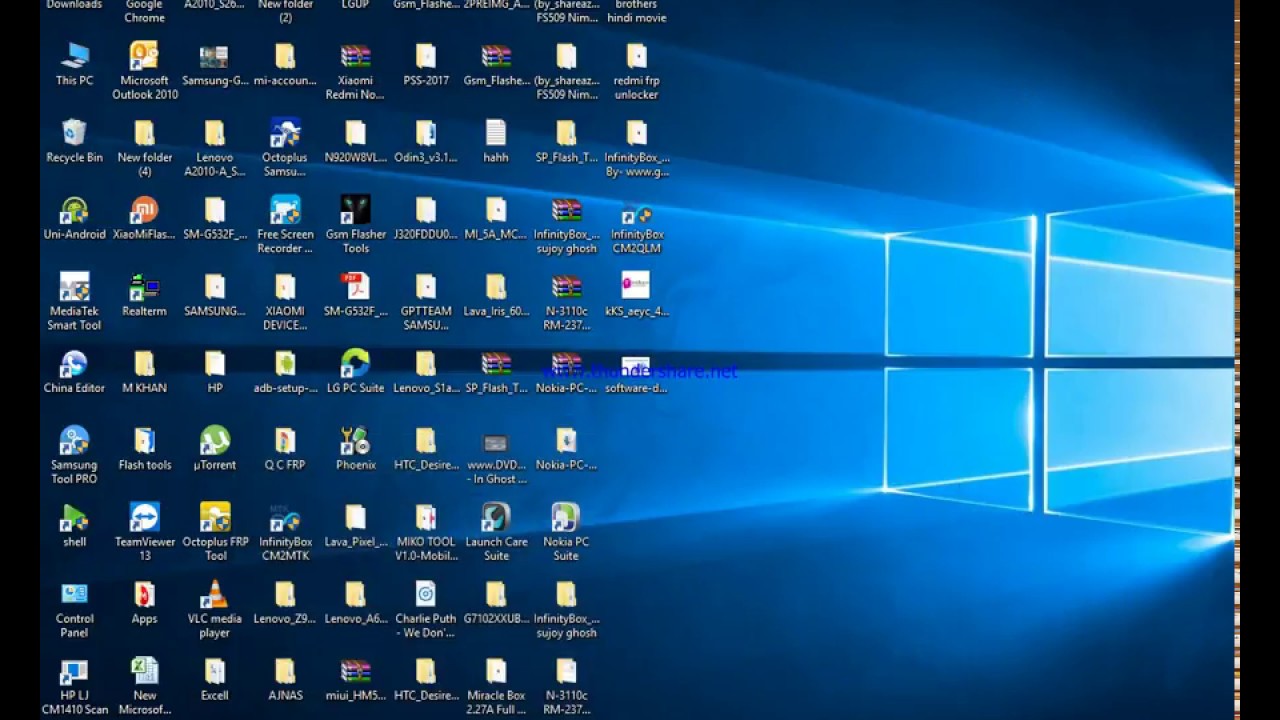Launch the µTorrent client
This screenshot has height=720, width=1280.
click(x=215, y=449)
